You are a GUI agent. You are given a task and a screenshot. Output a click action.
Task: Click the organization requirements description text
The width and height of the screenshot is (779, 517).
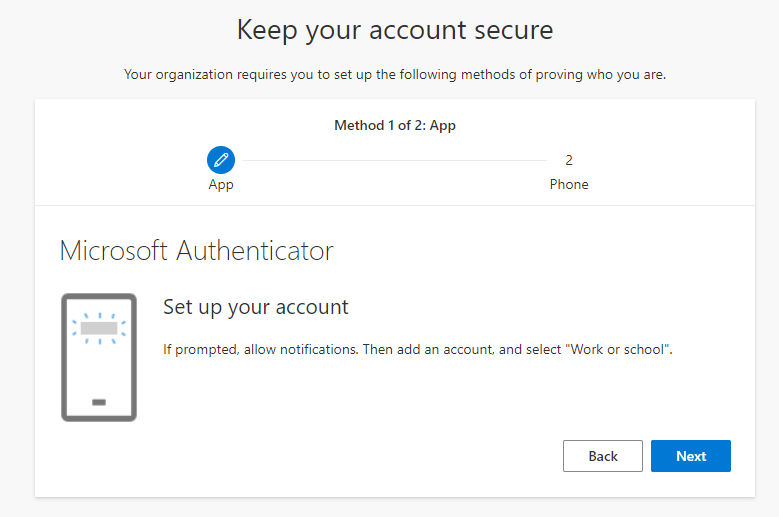(395, 74)
